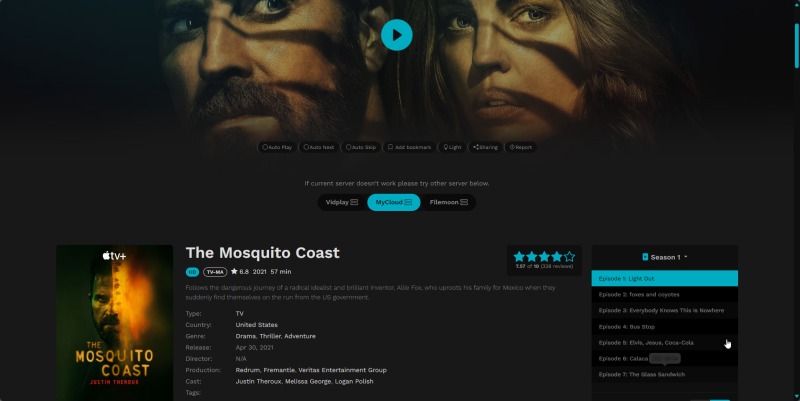
Task: Open the Sharing options
Action: pos(485,147)
